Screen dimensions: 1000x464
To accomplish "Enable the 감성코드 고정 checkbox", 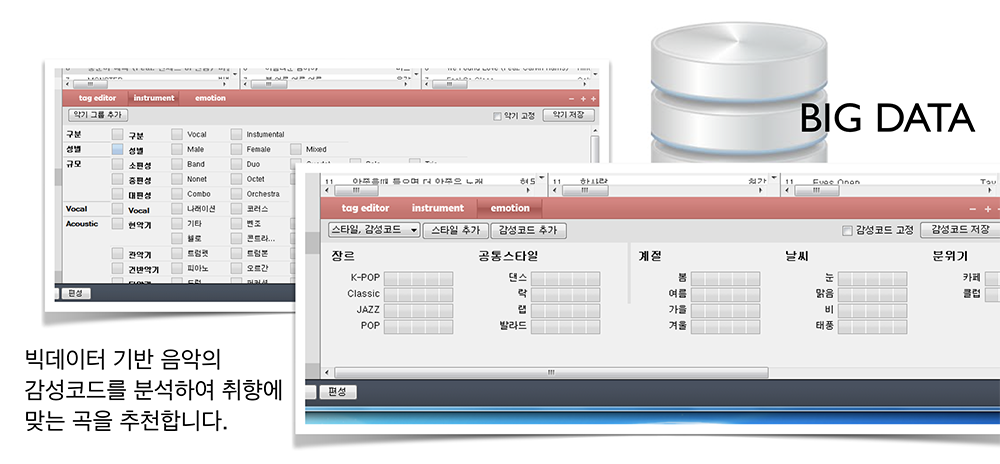I will pyautogui.click(x=847, y=231).
